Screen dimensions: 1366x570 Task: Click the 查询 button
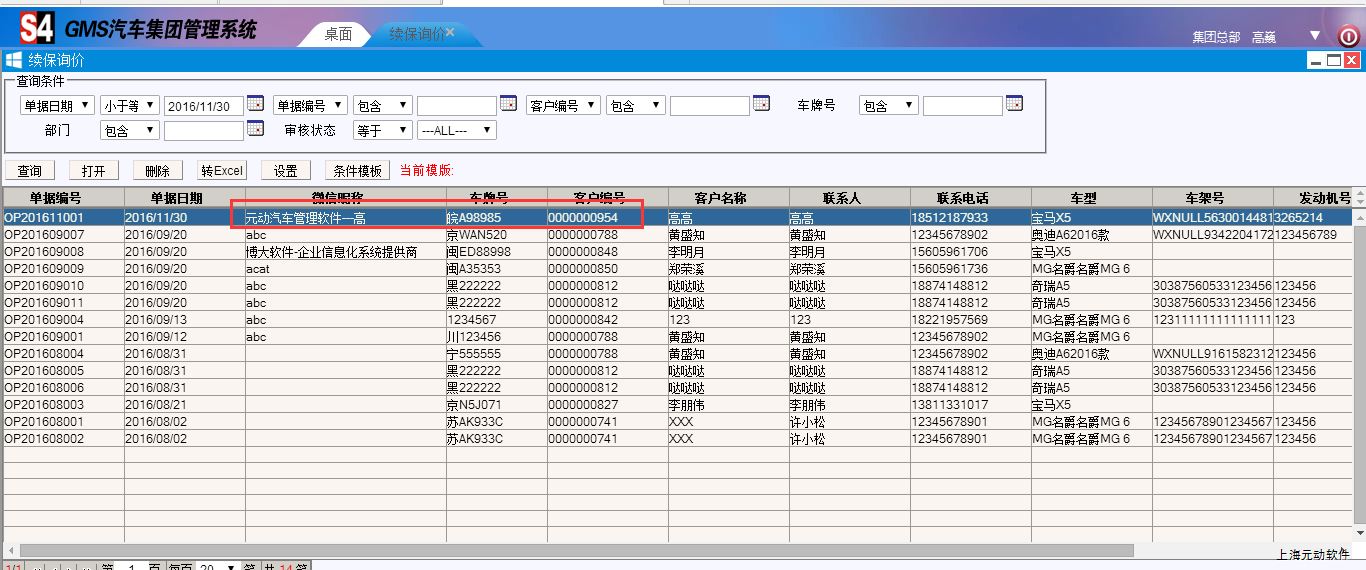click(30, 171)
